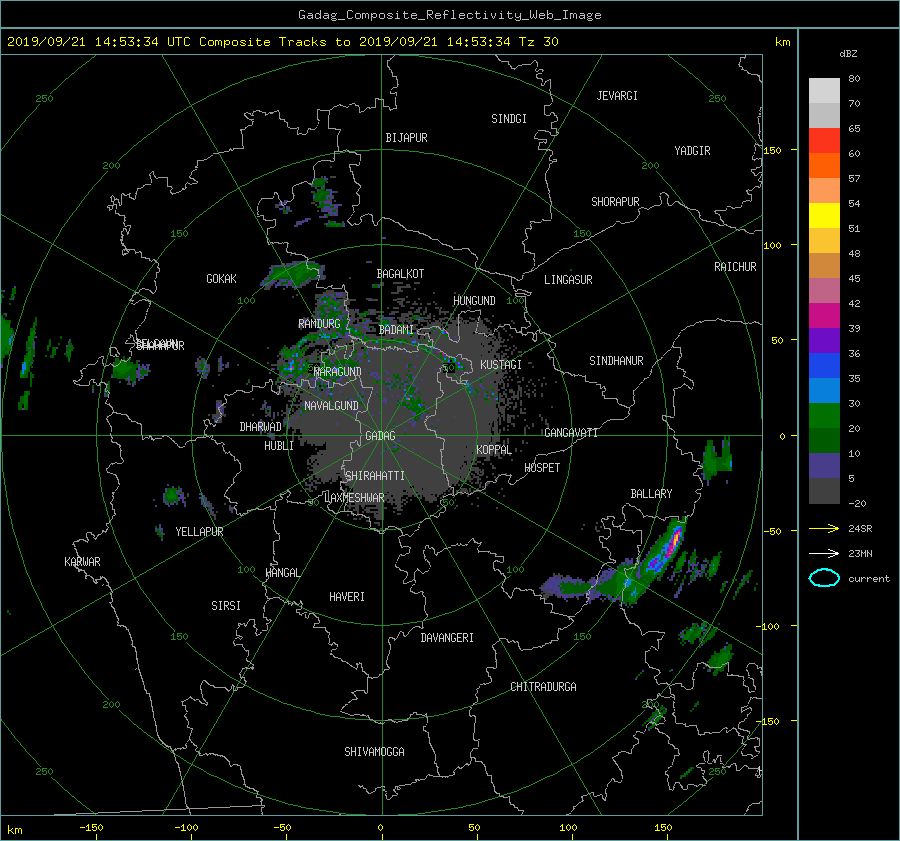Click the '24SR' legend text
This screenshot has height=841, width=900.
coord(860,528)
